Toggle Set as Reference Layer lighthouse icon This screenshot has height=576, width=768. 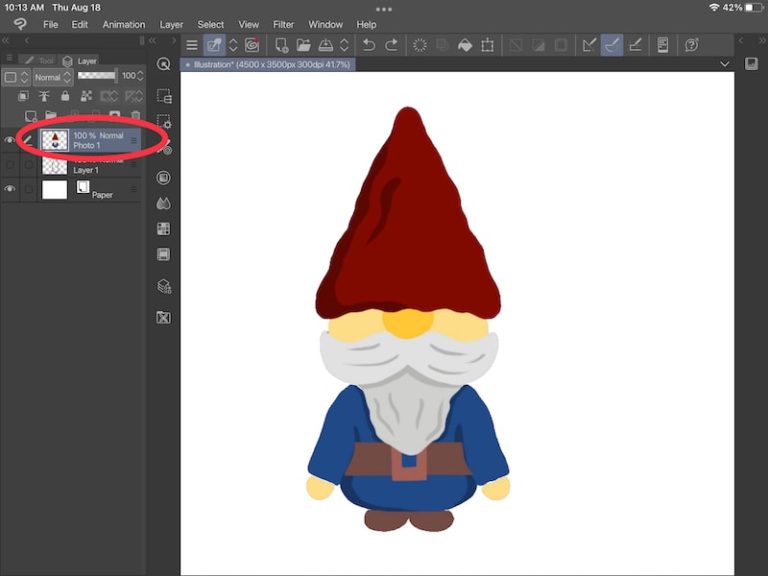(x=44, y=96)
